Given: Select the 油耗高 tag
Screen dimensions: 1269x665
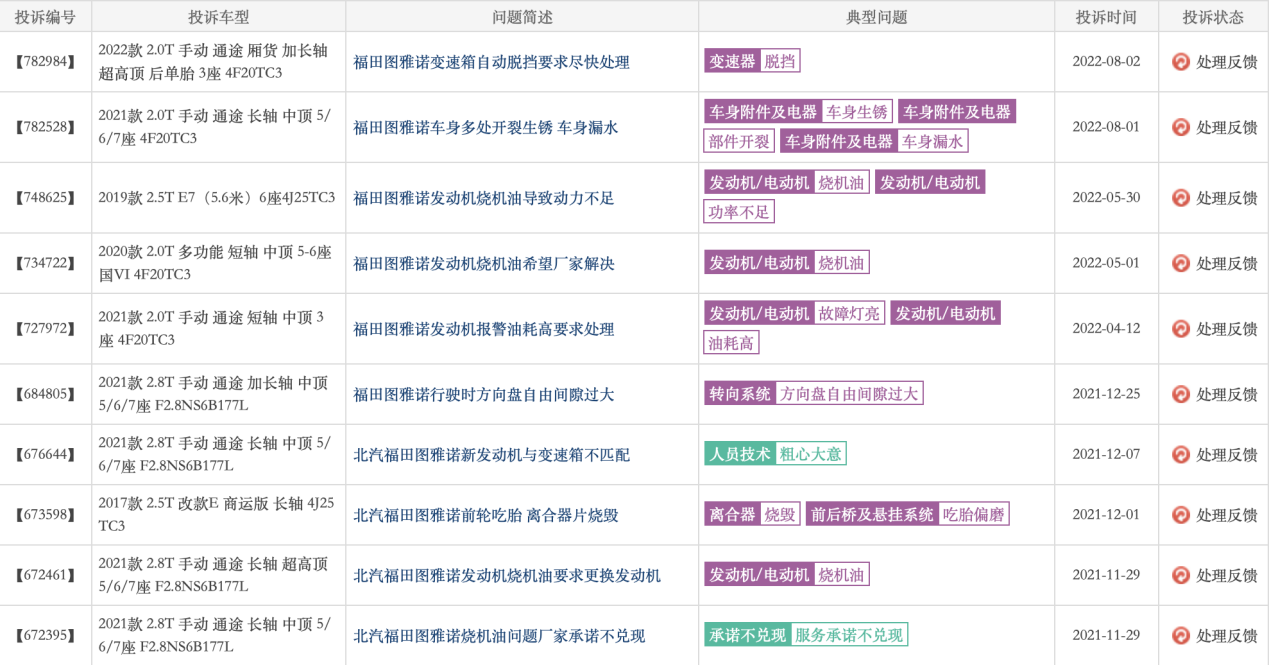Looking at the screenshot, I should click(x=731, y=343).
